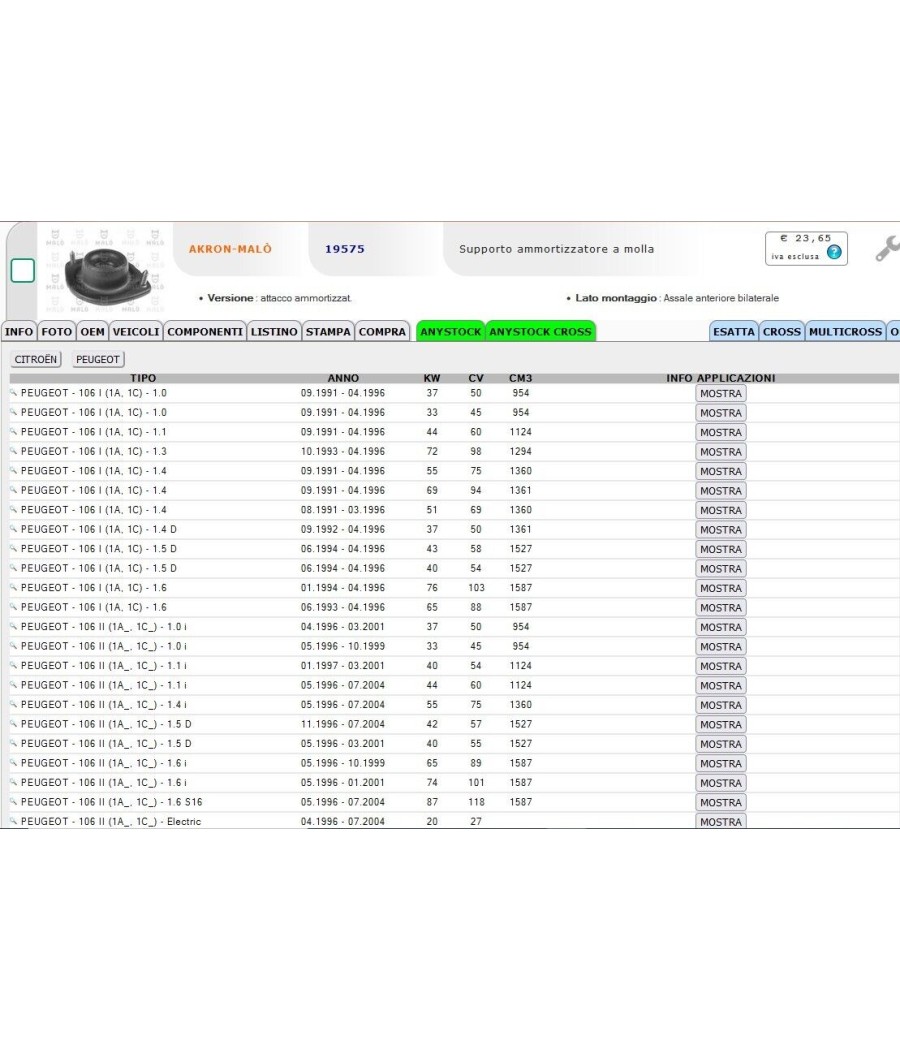The height and width of the screenshot is (1050, 900).
Task: Click the price € 23,65
Action: point(806,238)
